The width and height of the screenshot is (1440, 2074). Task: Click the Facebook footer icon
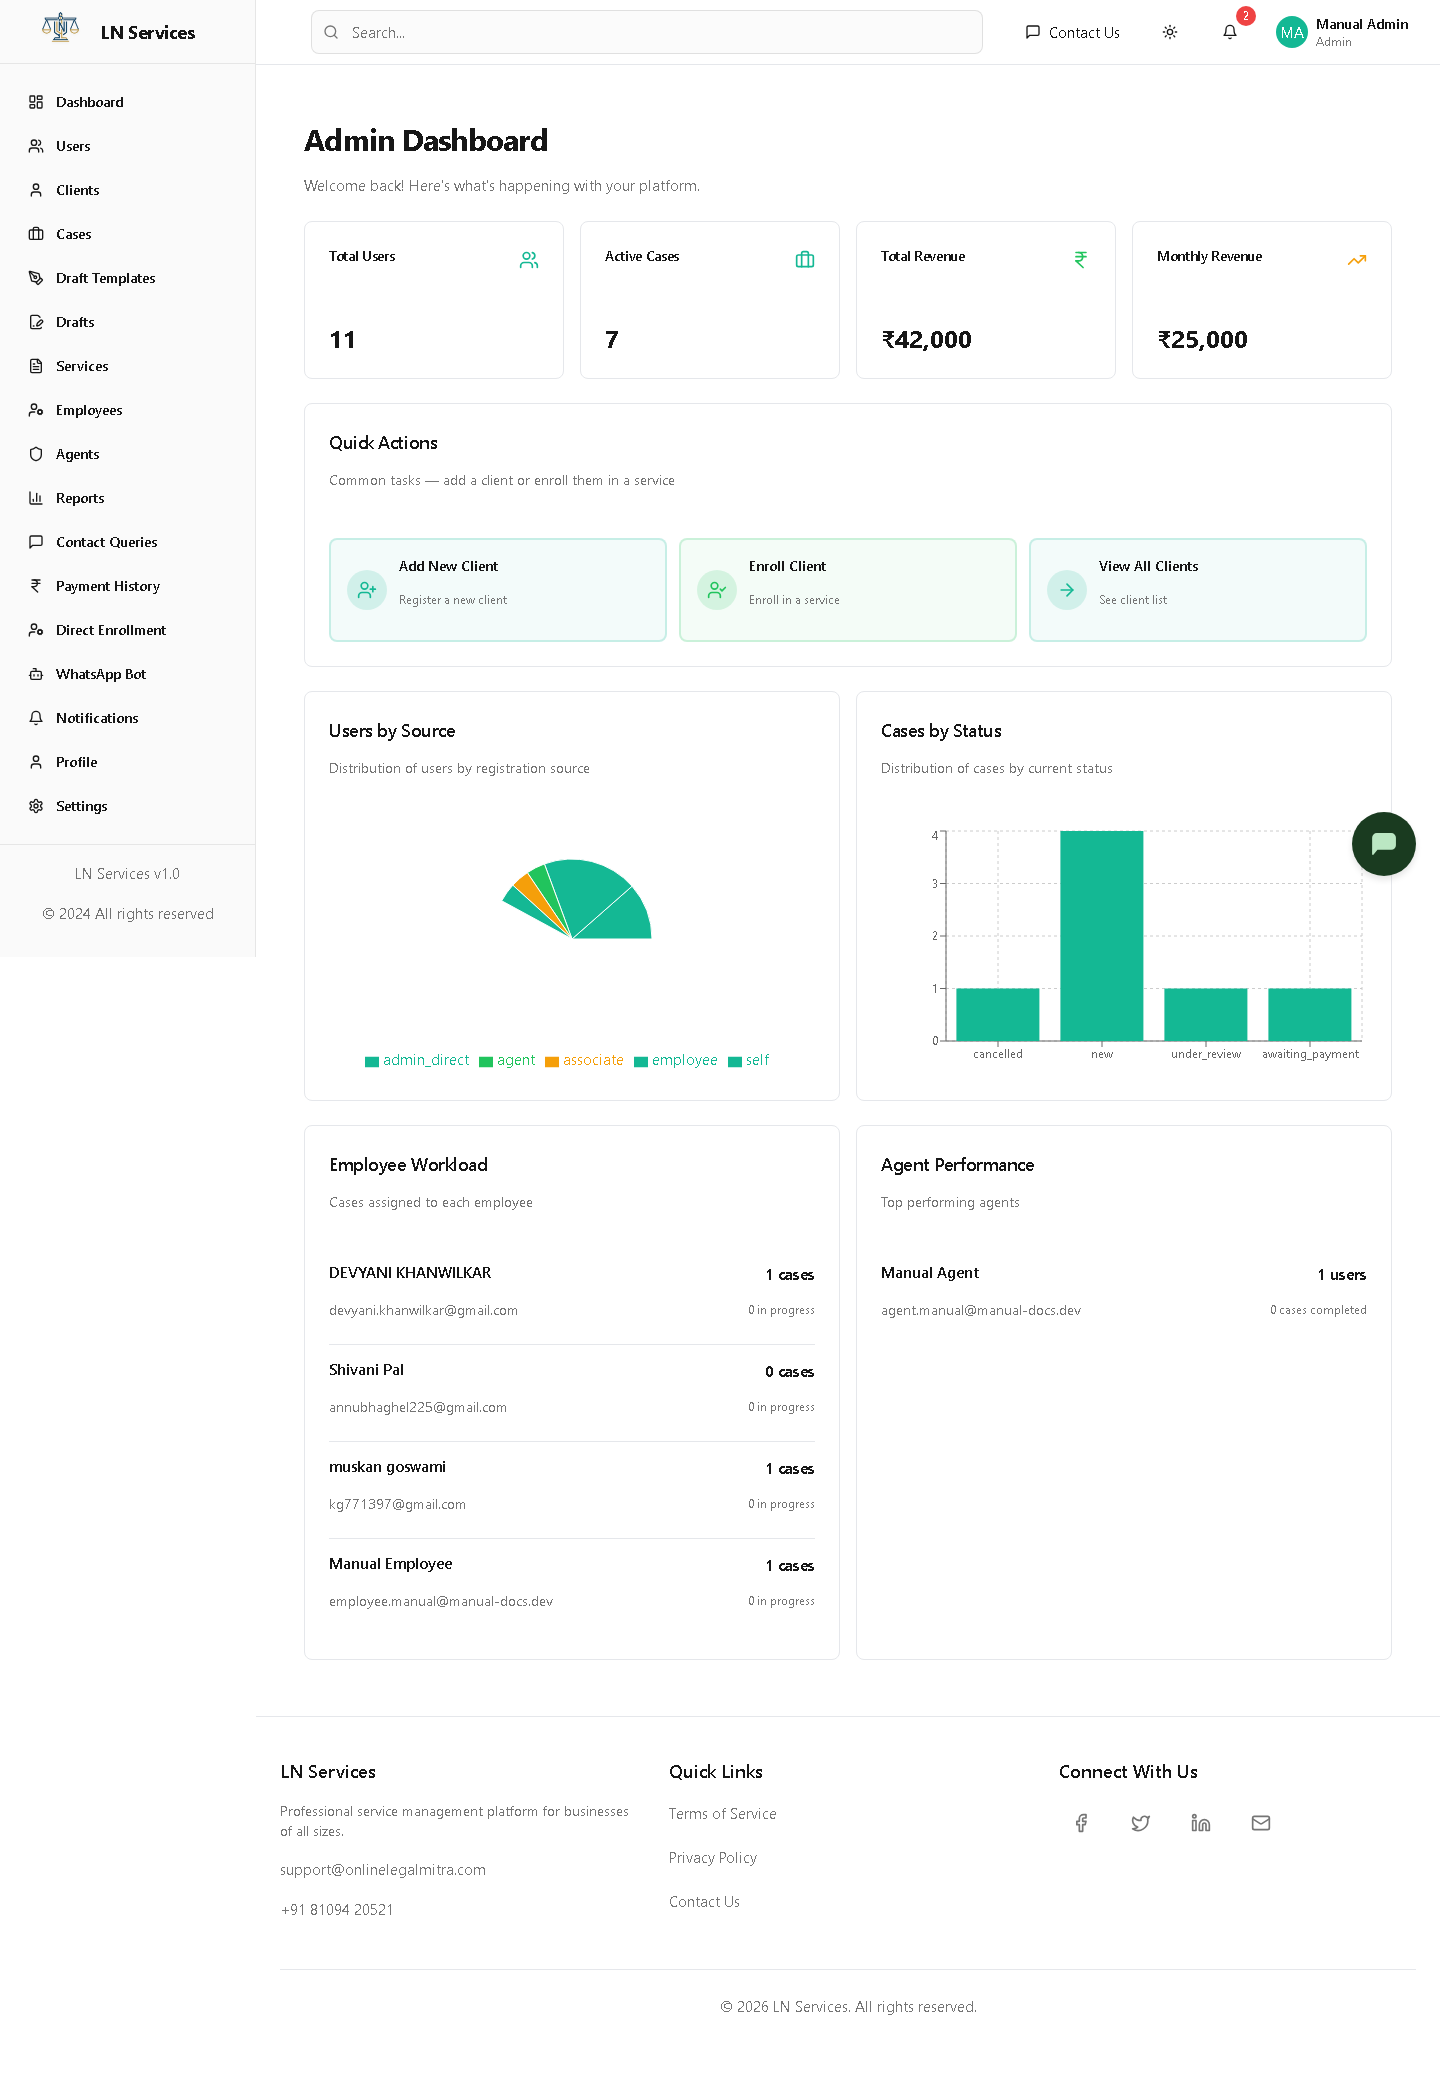click(x=1081, y=1823)
